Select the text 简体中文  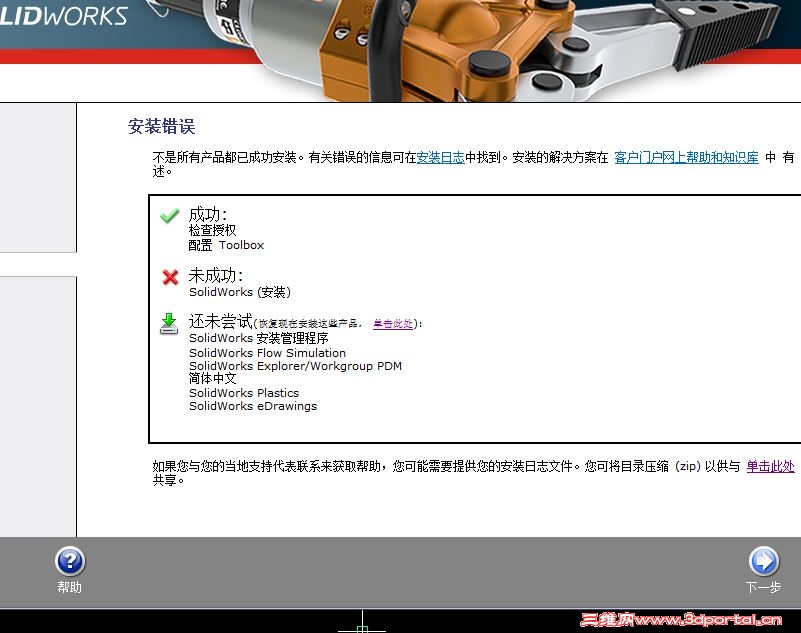tap(213, 379)
